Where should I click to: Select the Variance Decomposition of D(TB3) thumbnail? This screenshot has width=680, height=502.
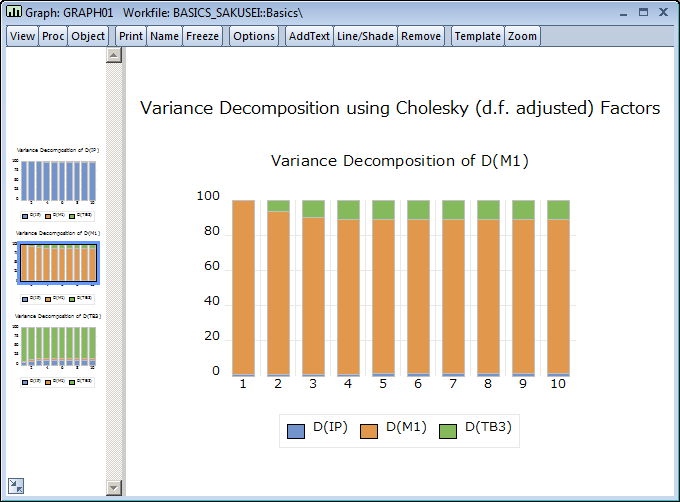pyautogui.click(x=59, y=349)
